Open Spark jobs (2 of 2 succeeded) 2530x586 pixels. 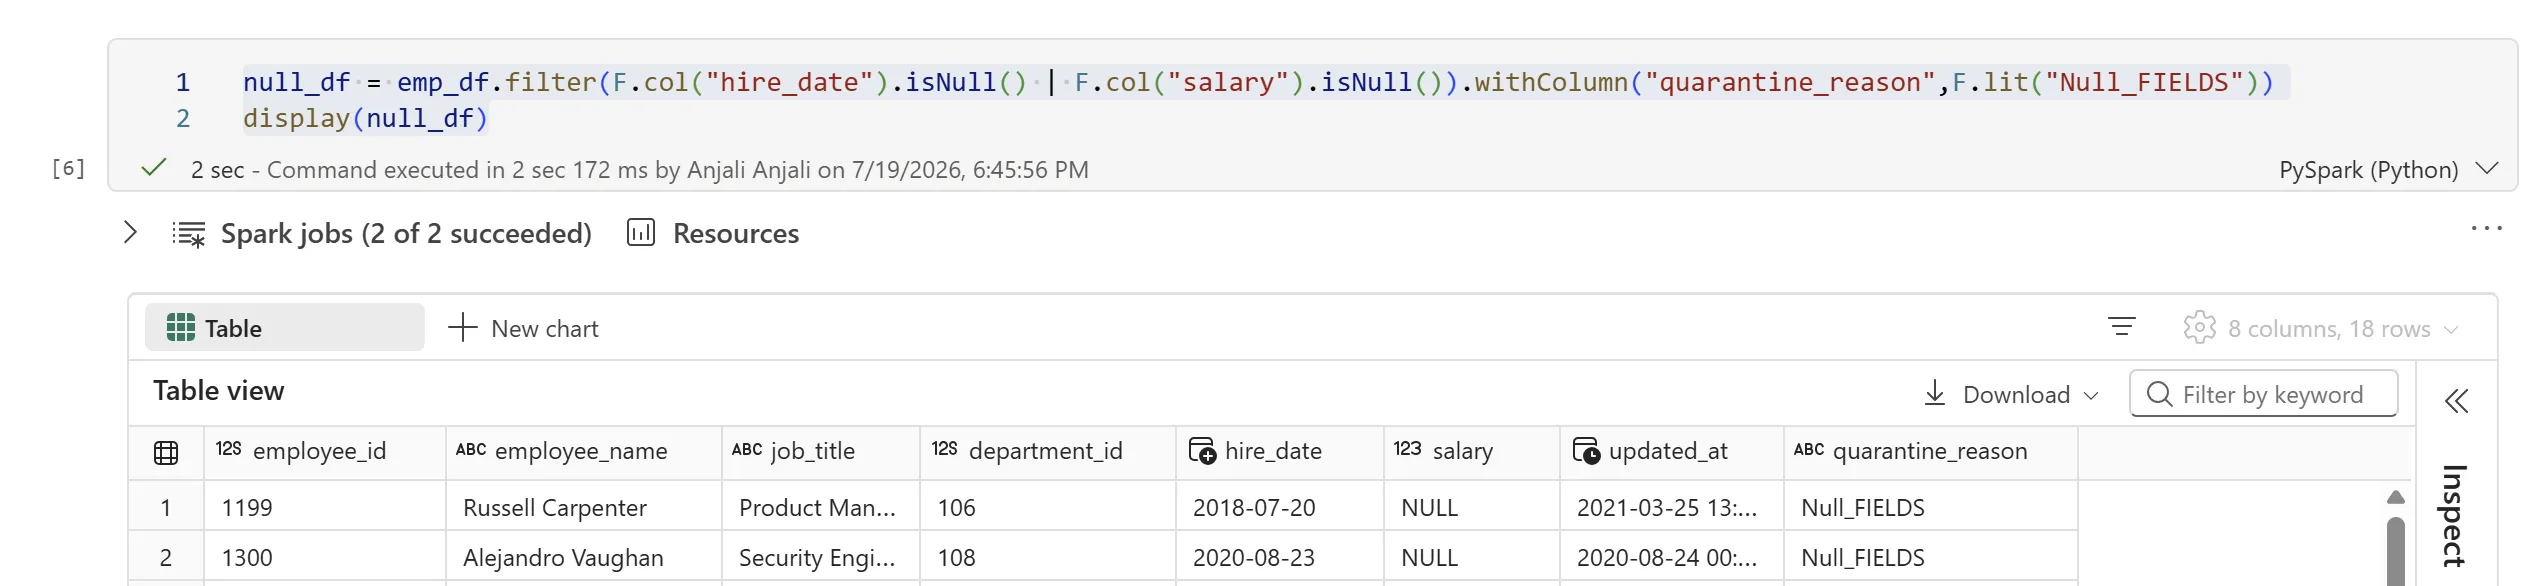tap(406, 233)
